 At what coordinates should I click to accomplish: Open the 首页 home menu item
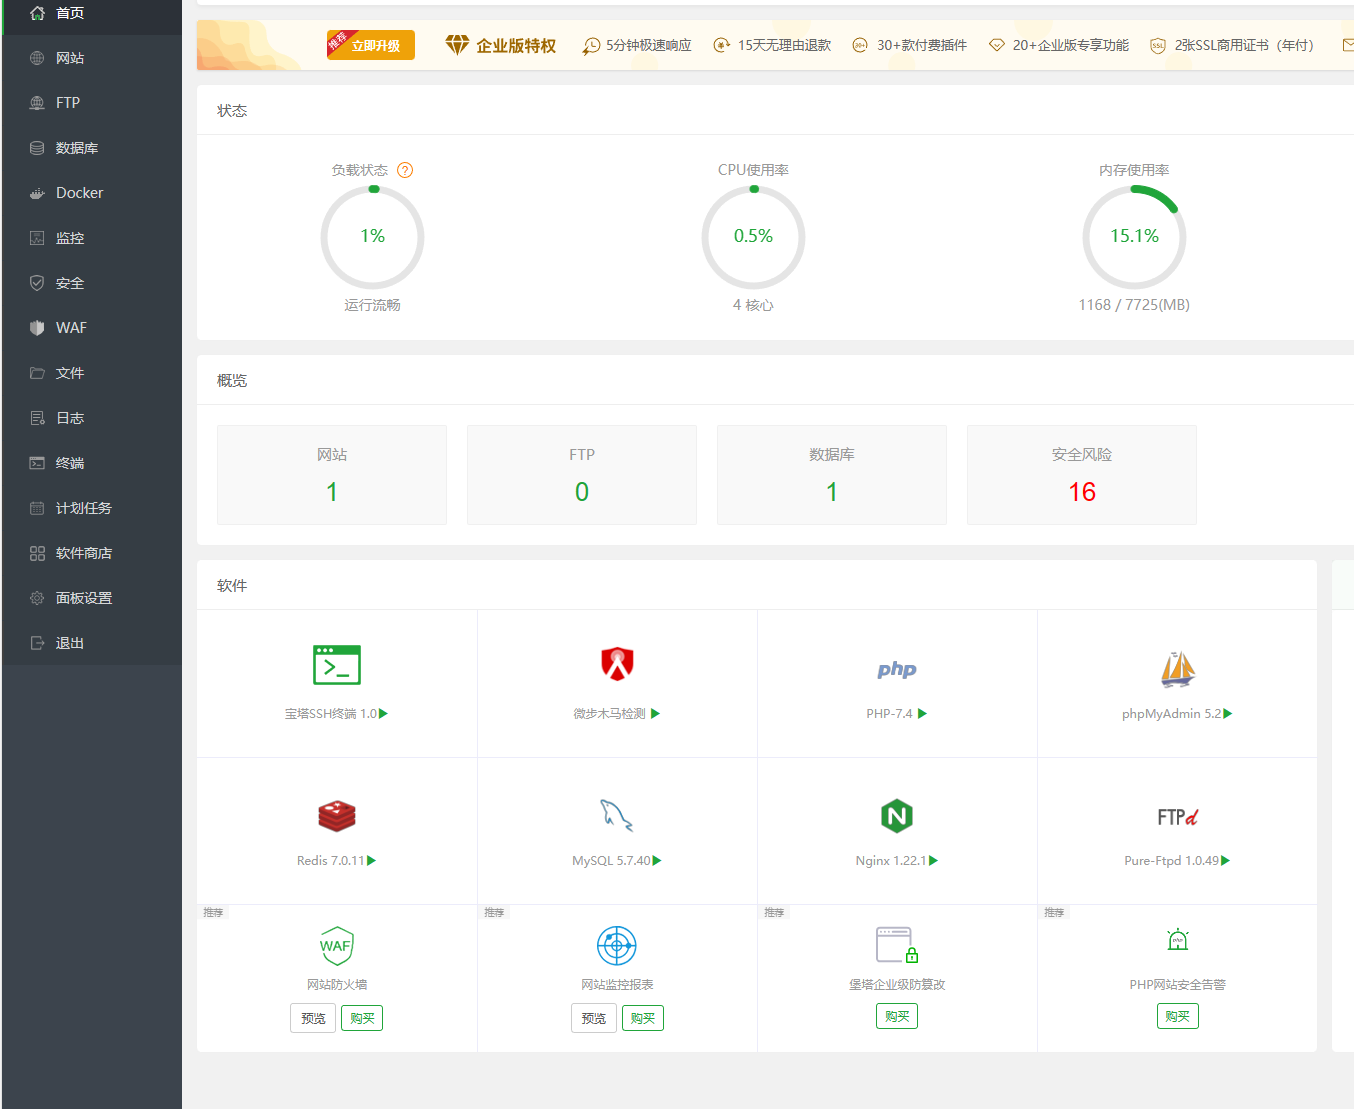pyautogui.click(x=92, y=13)
